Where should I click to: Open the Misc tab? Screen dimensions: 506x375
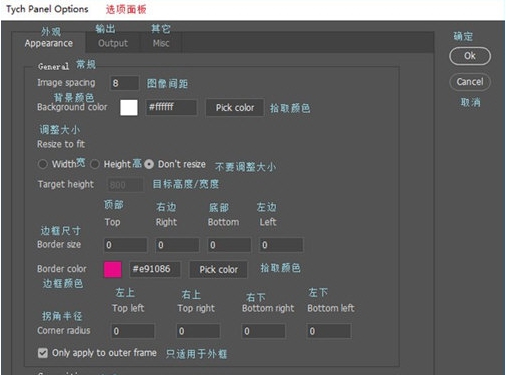click(x=161, y=43)
